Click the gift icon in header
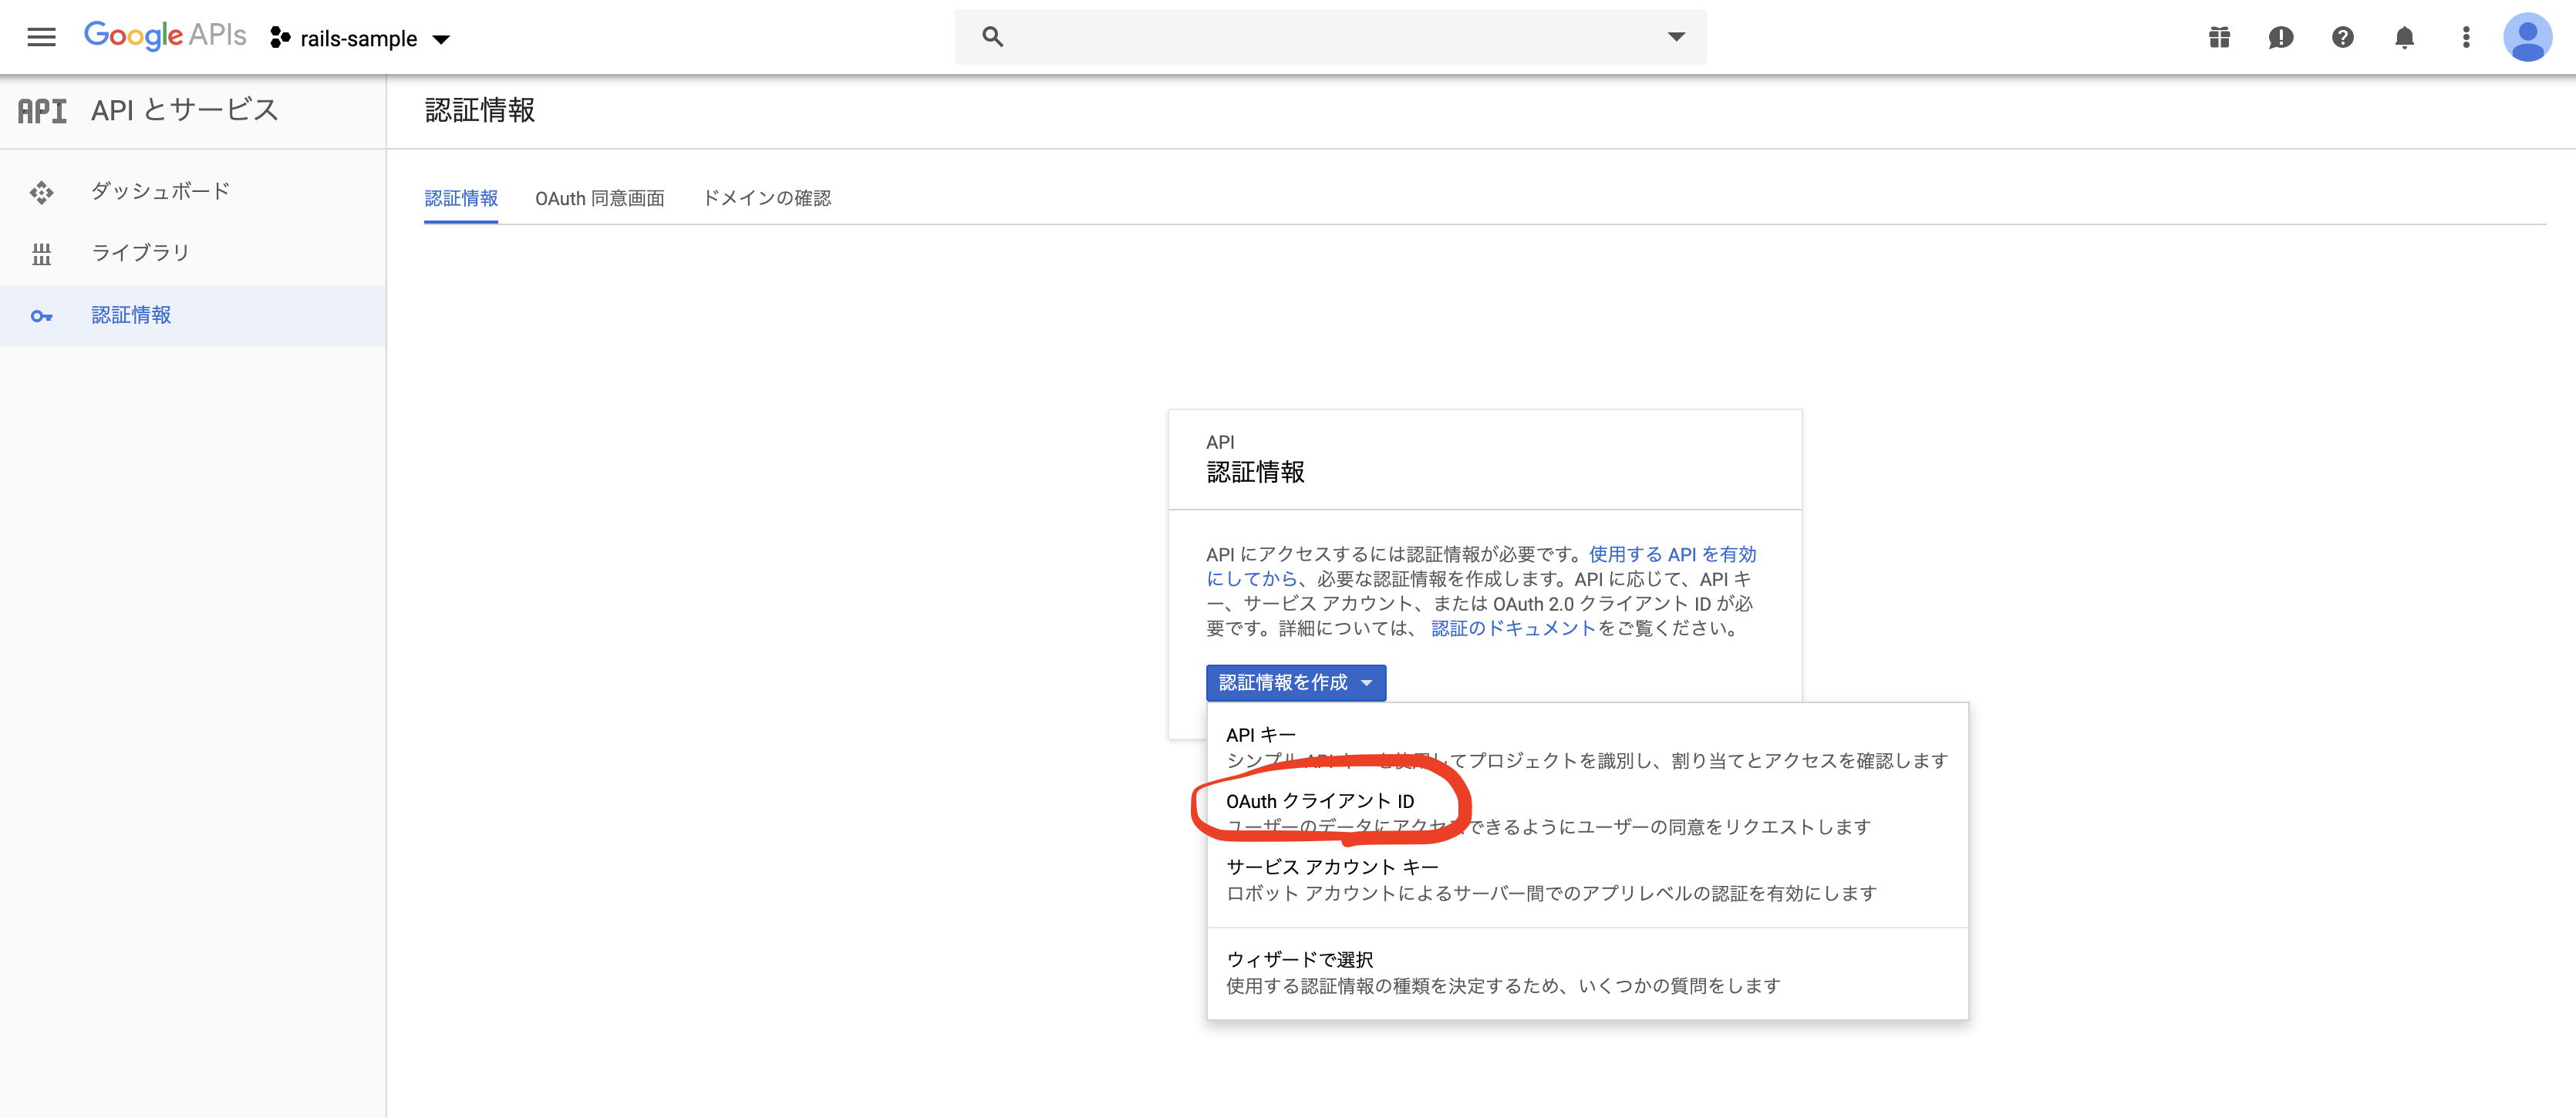 point(2219,38)
